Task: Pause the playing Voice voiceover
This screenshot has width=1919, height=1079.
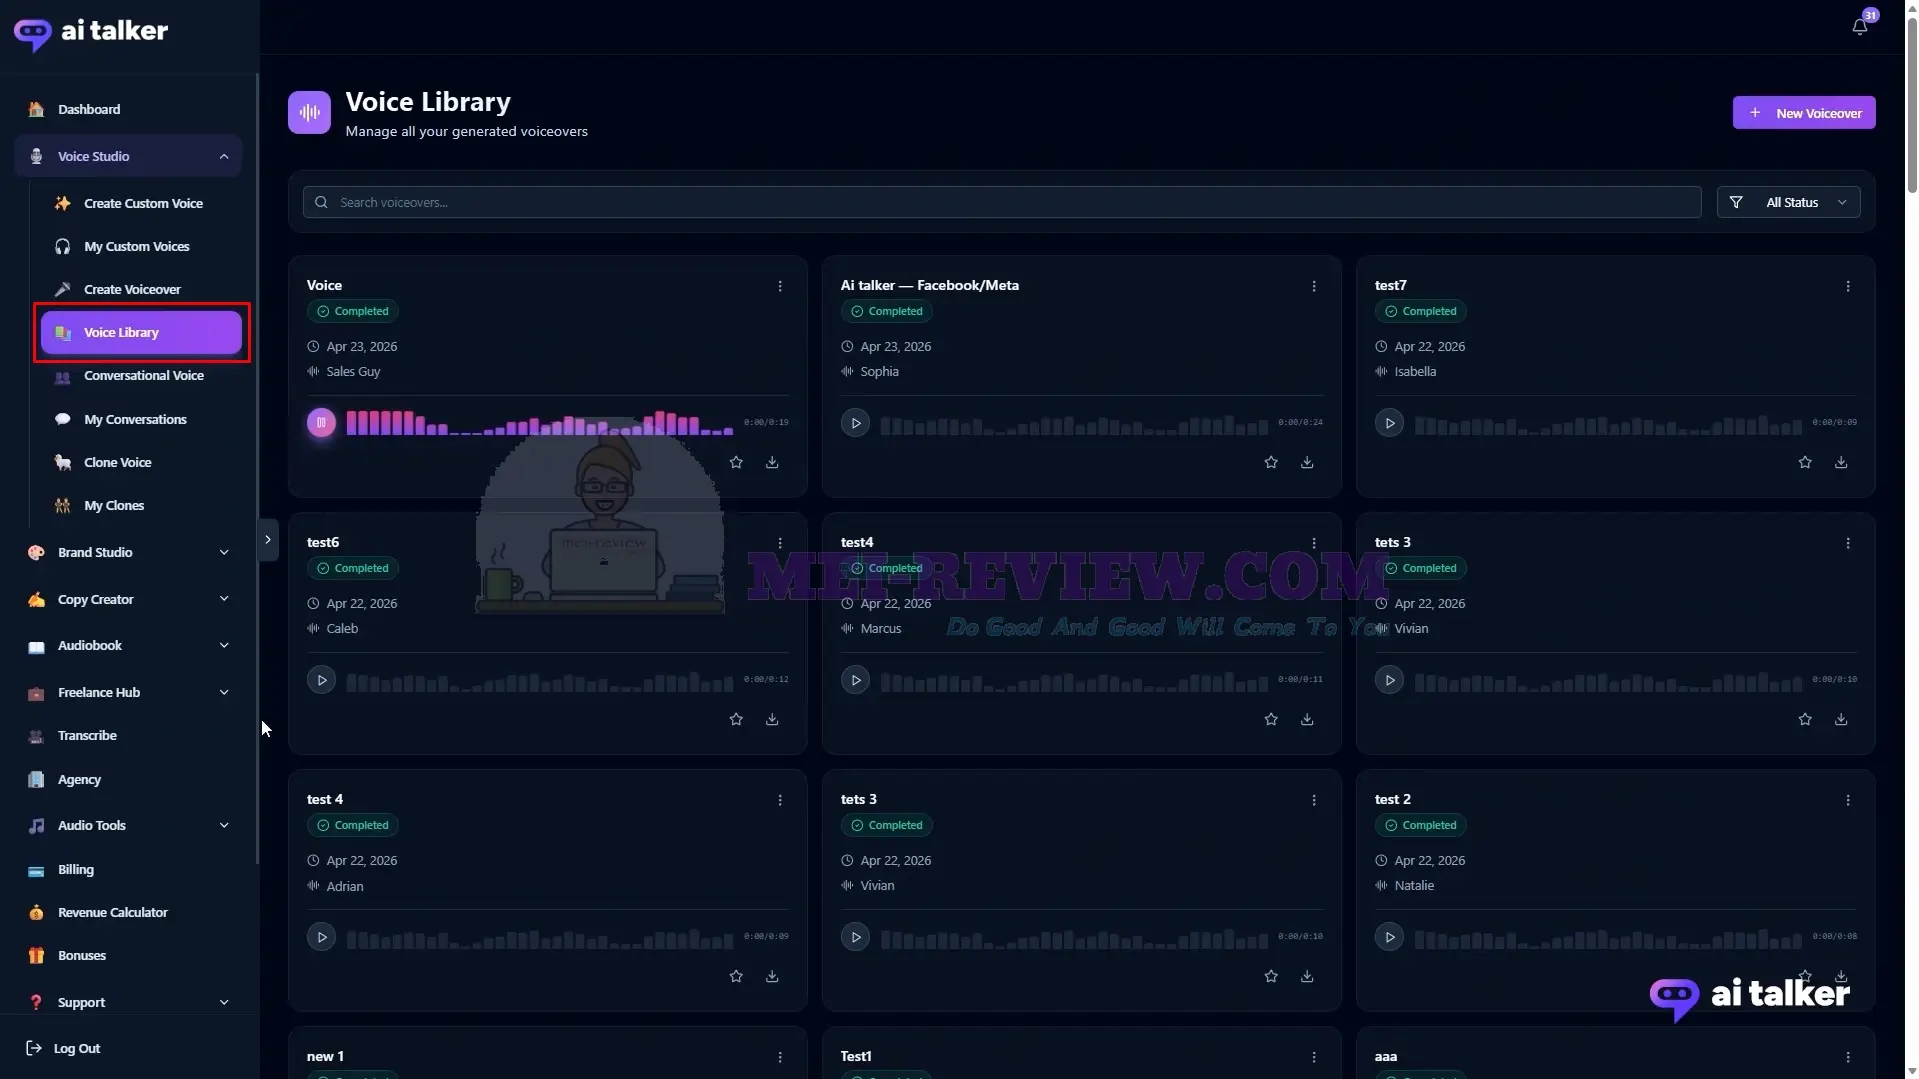Action: [321, 423]
